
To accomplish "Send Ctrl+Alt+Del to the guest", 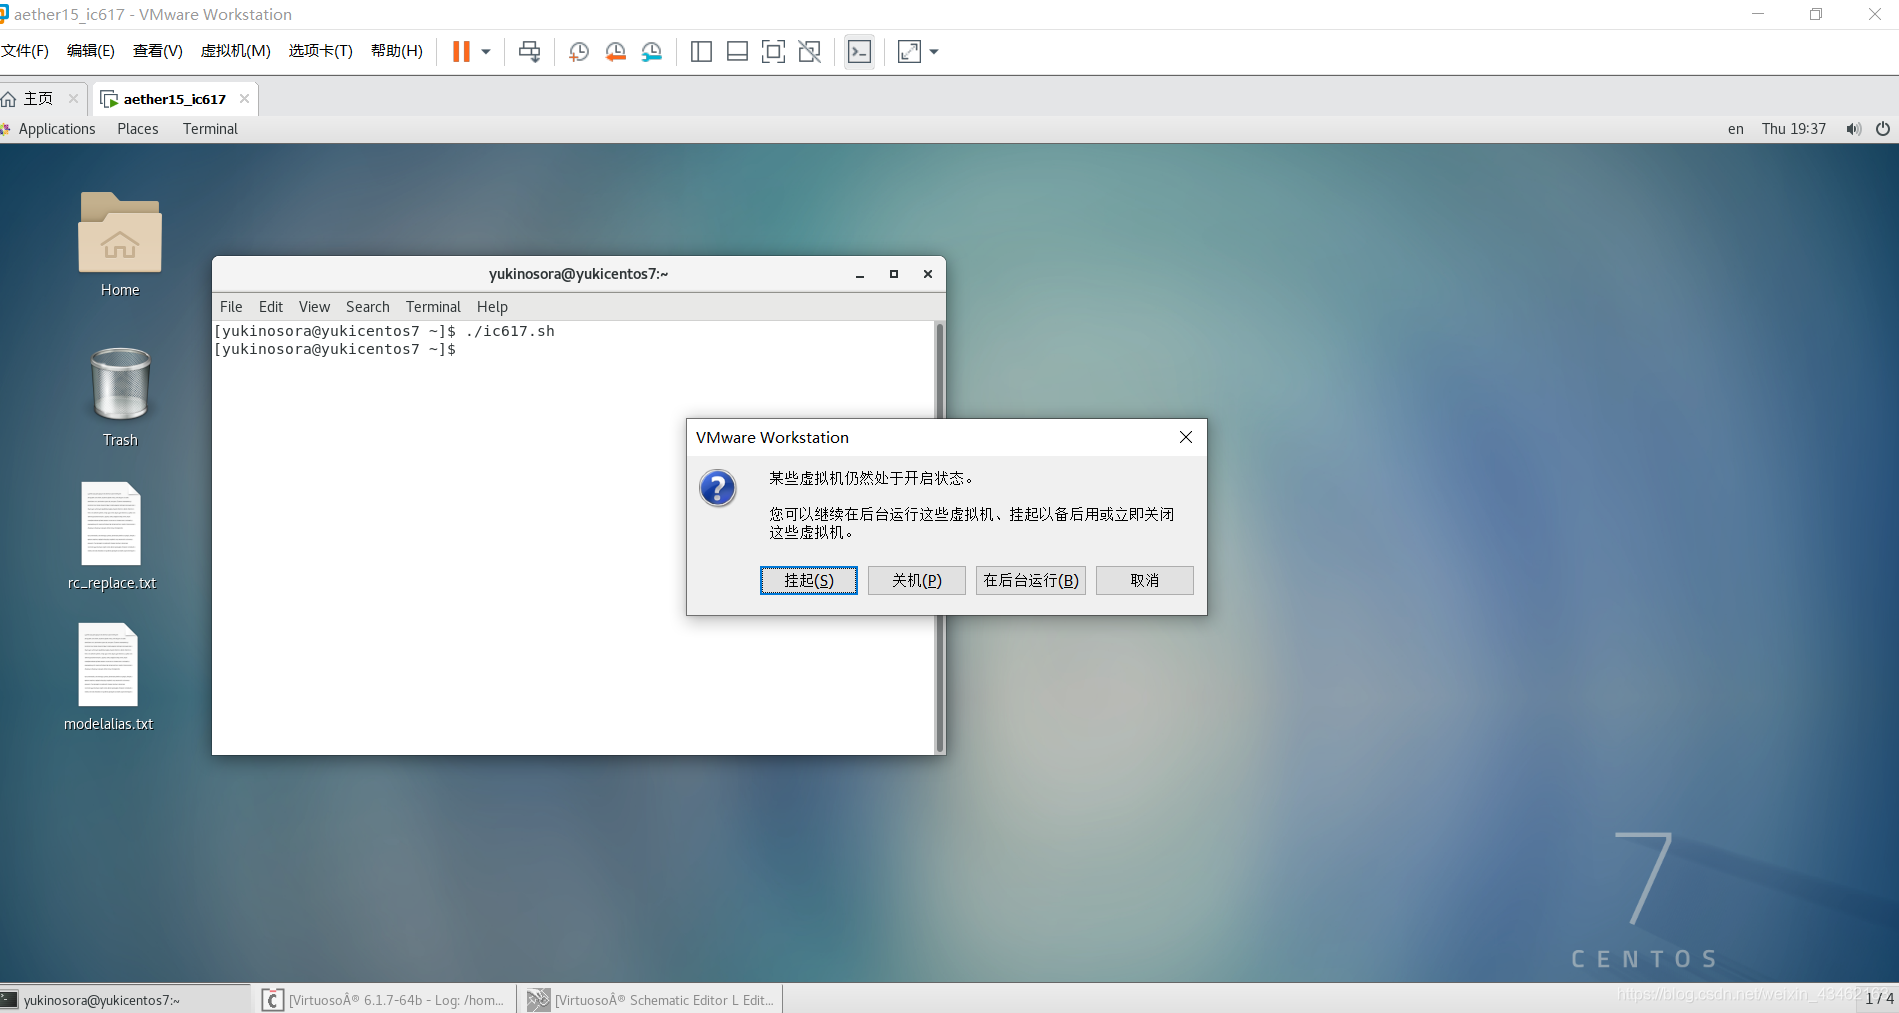I will (529, 51).
